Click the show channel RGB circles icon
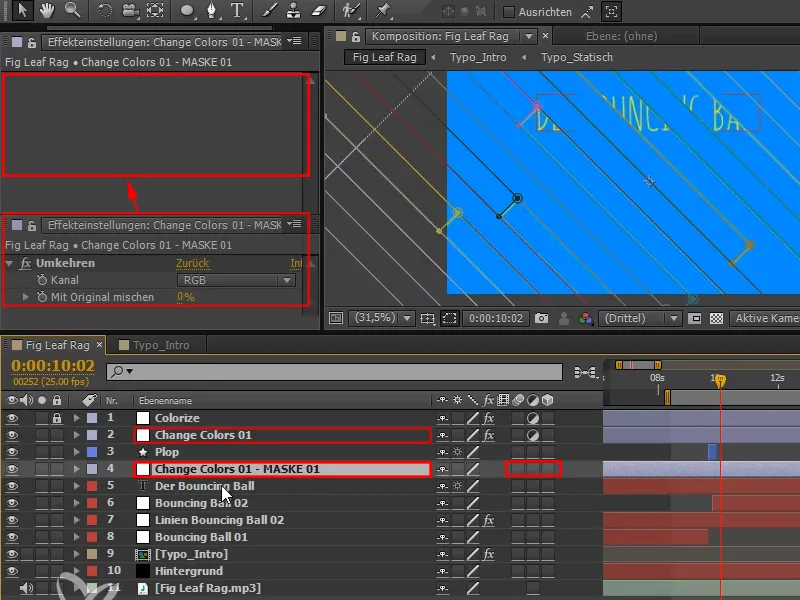 (x=586, y=319)
